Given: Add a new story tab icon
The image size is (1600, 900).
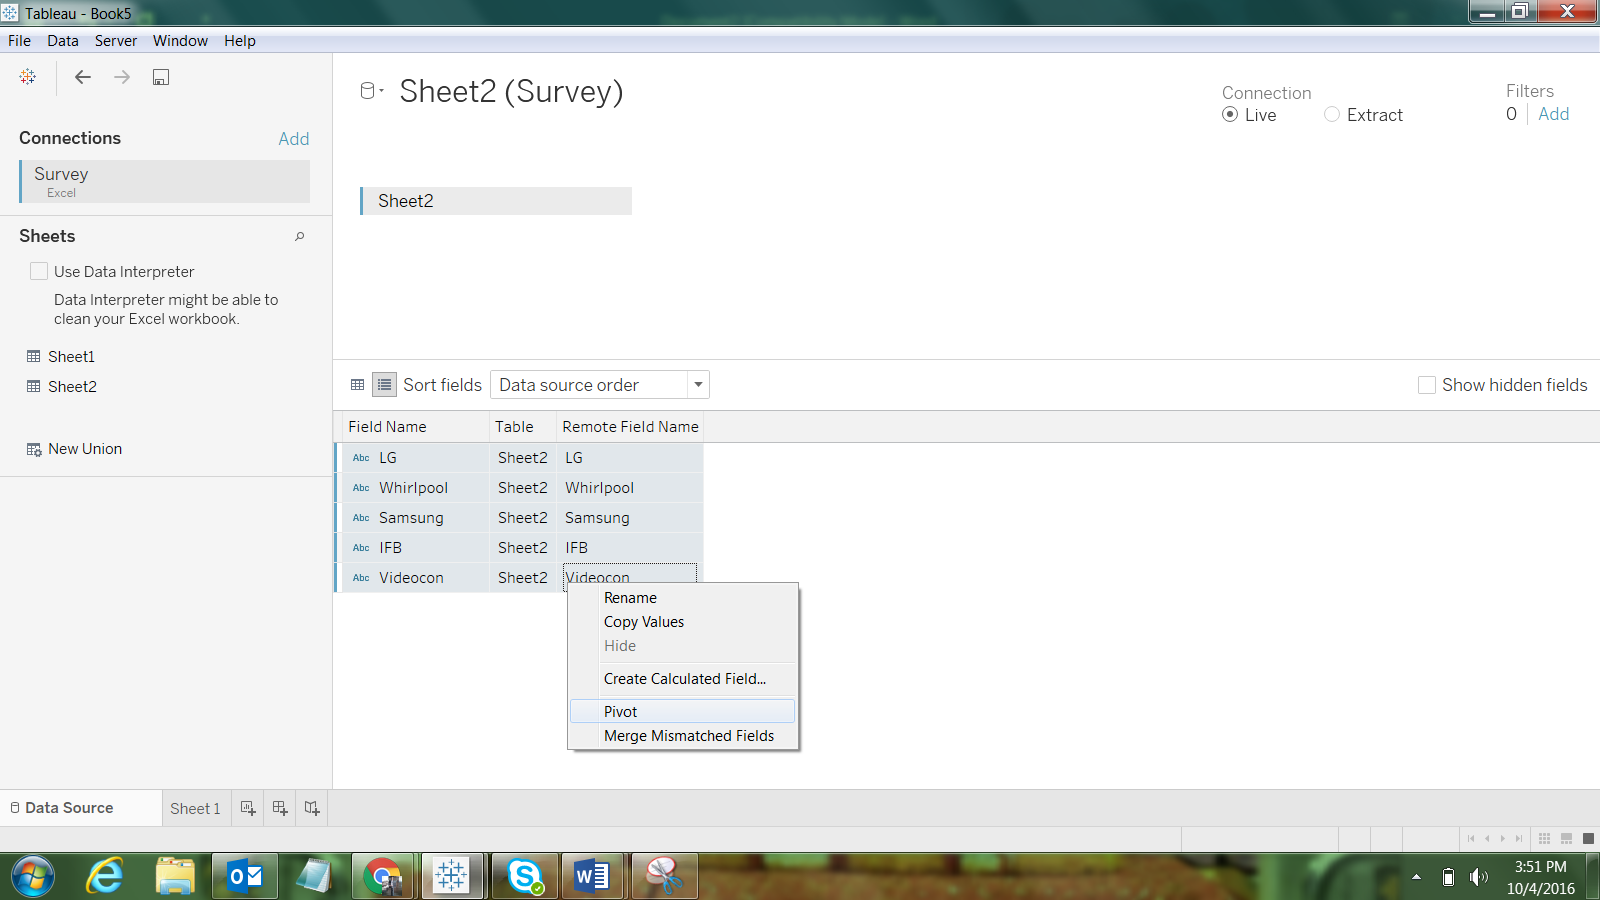Looking at the screenshot, I should point(312,808).
